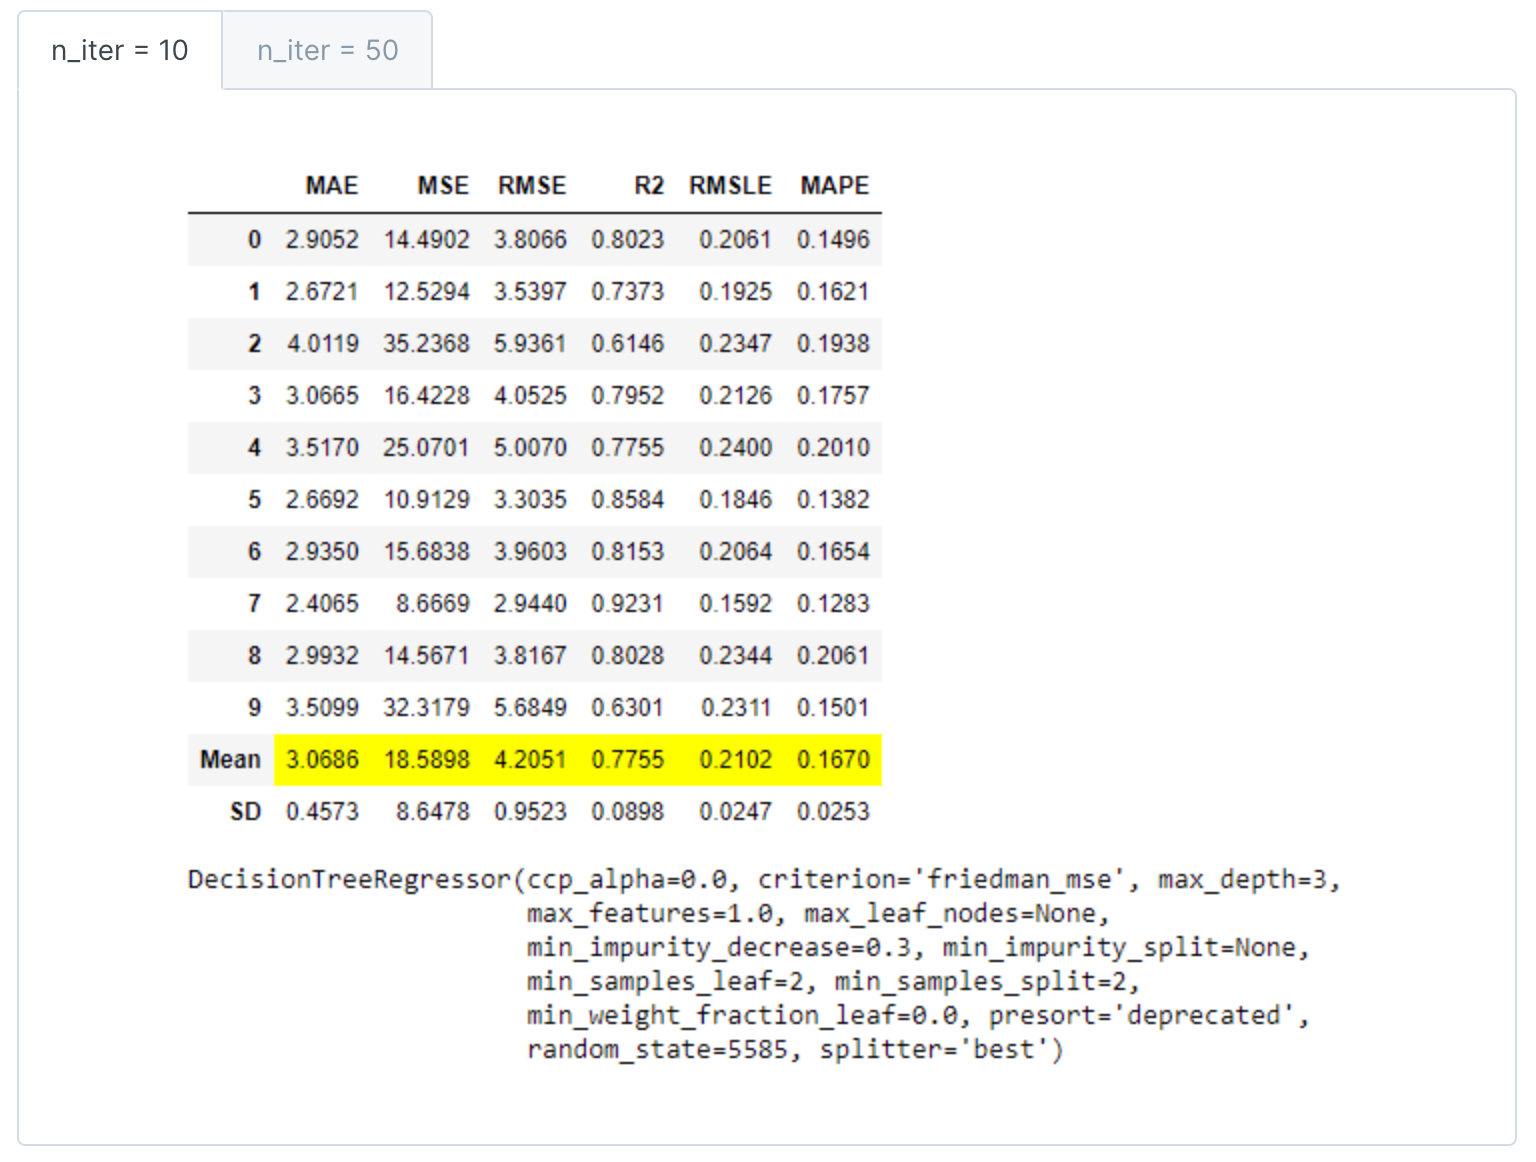Click the DecisionTreeRegressor text in the output

click(x=349, y=880)
